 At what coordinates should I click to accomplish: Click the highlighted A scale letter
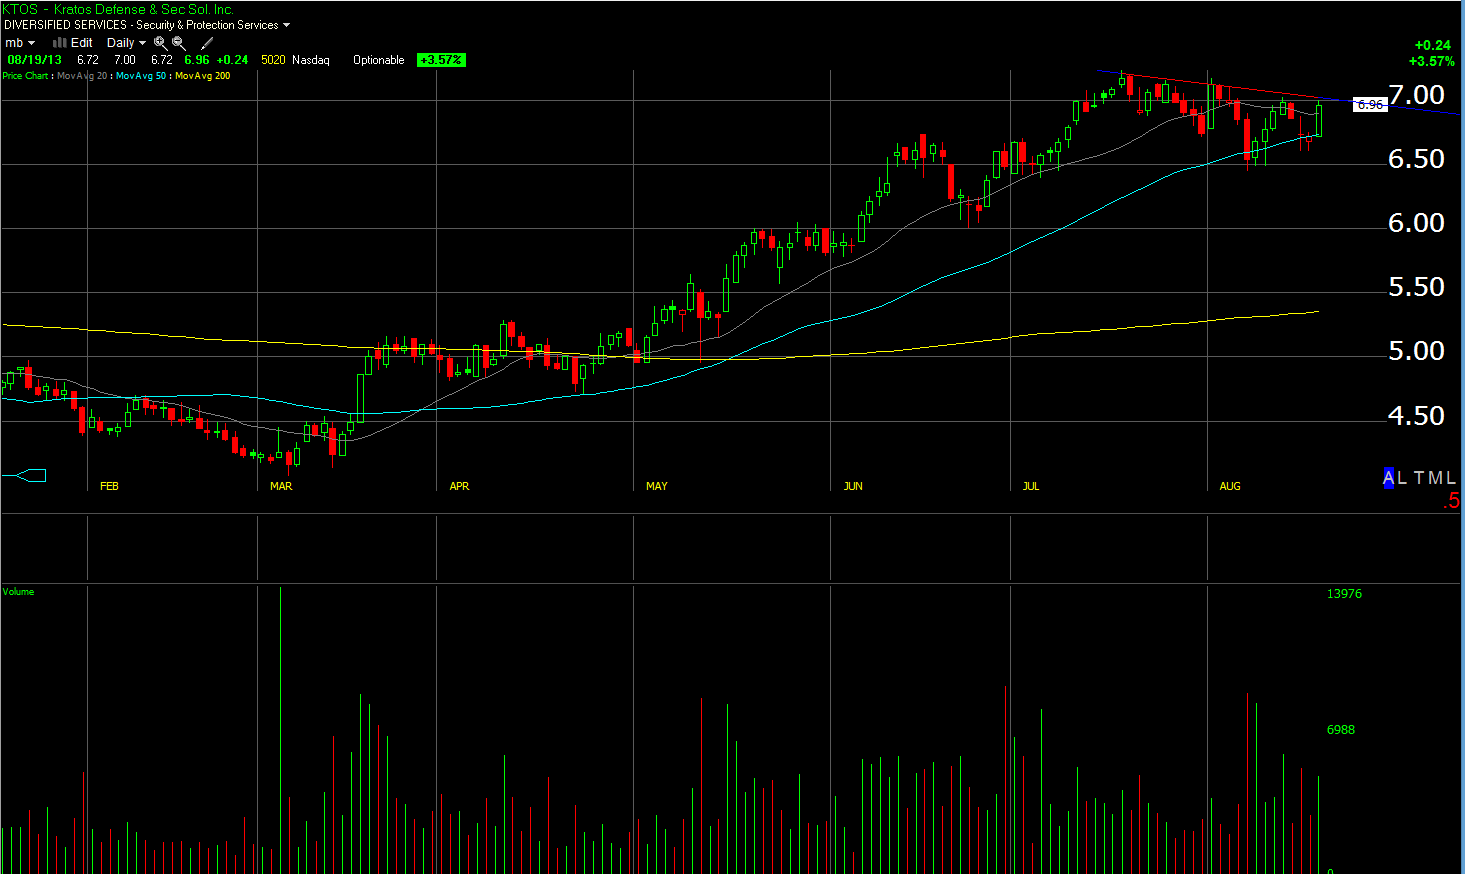1388,478
